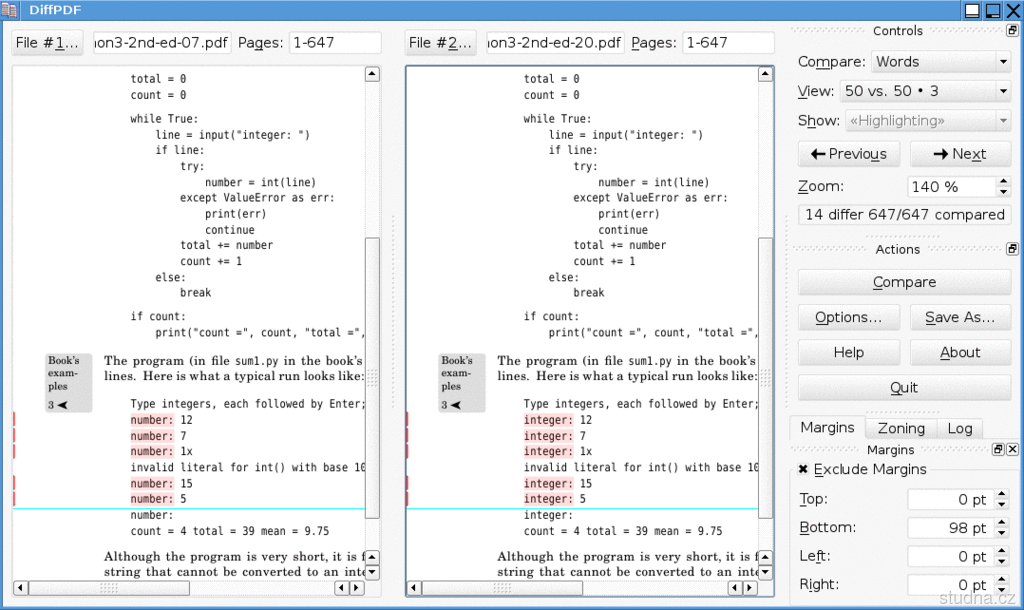
Task: Increase zoom with the spinner up arrow
Action: (x=1003, y=181)
